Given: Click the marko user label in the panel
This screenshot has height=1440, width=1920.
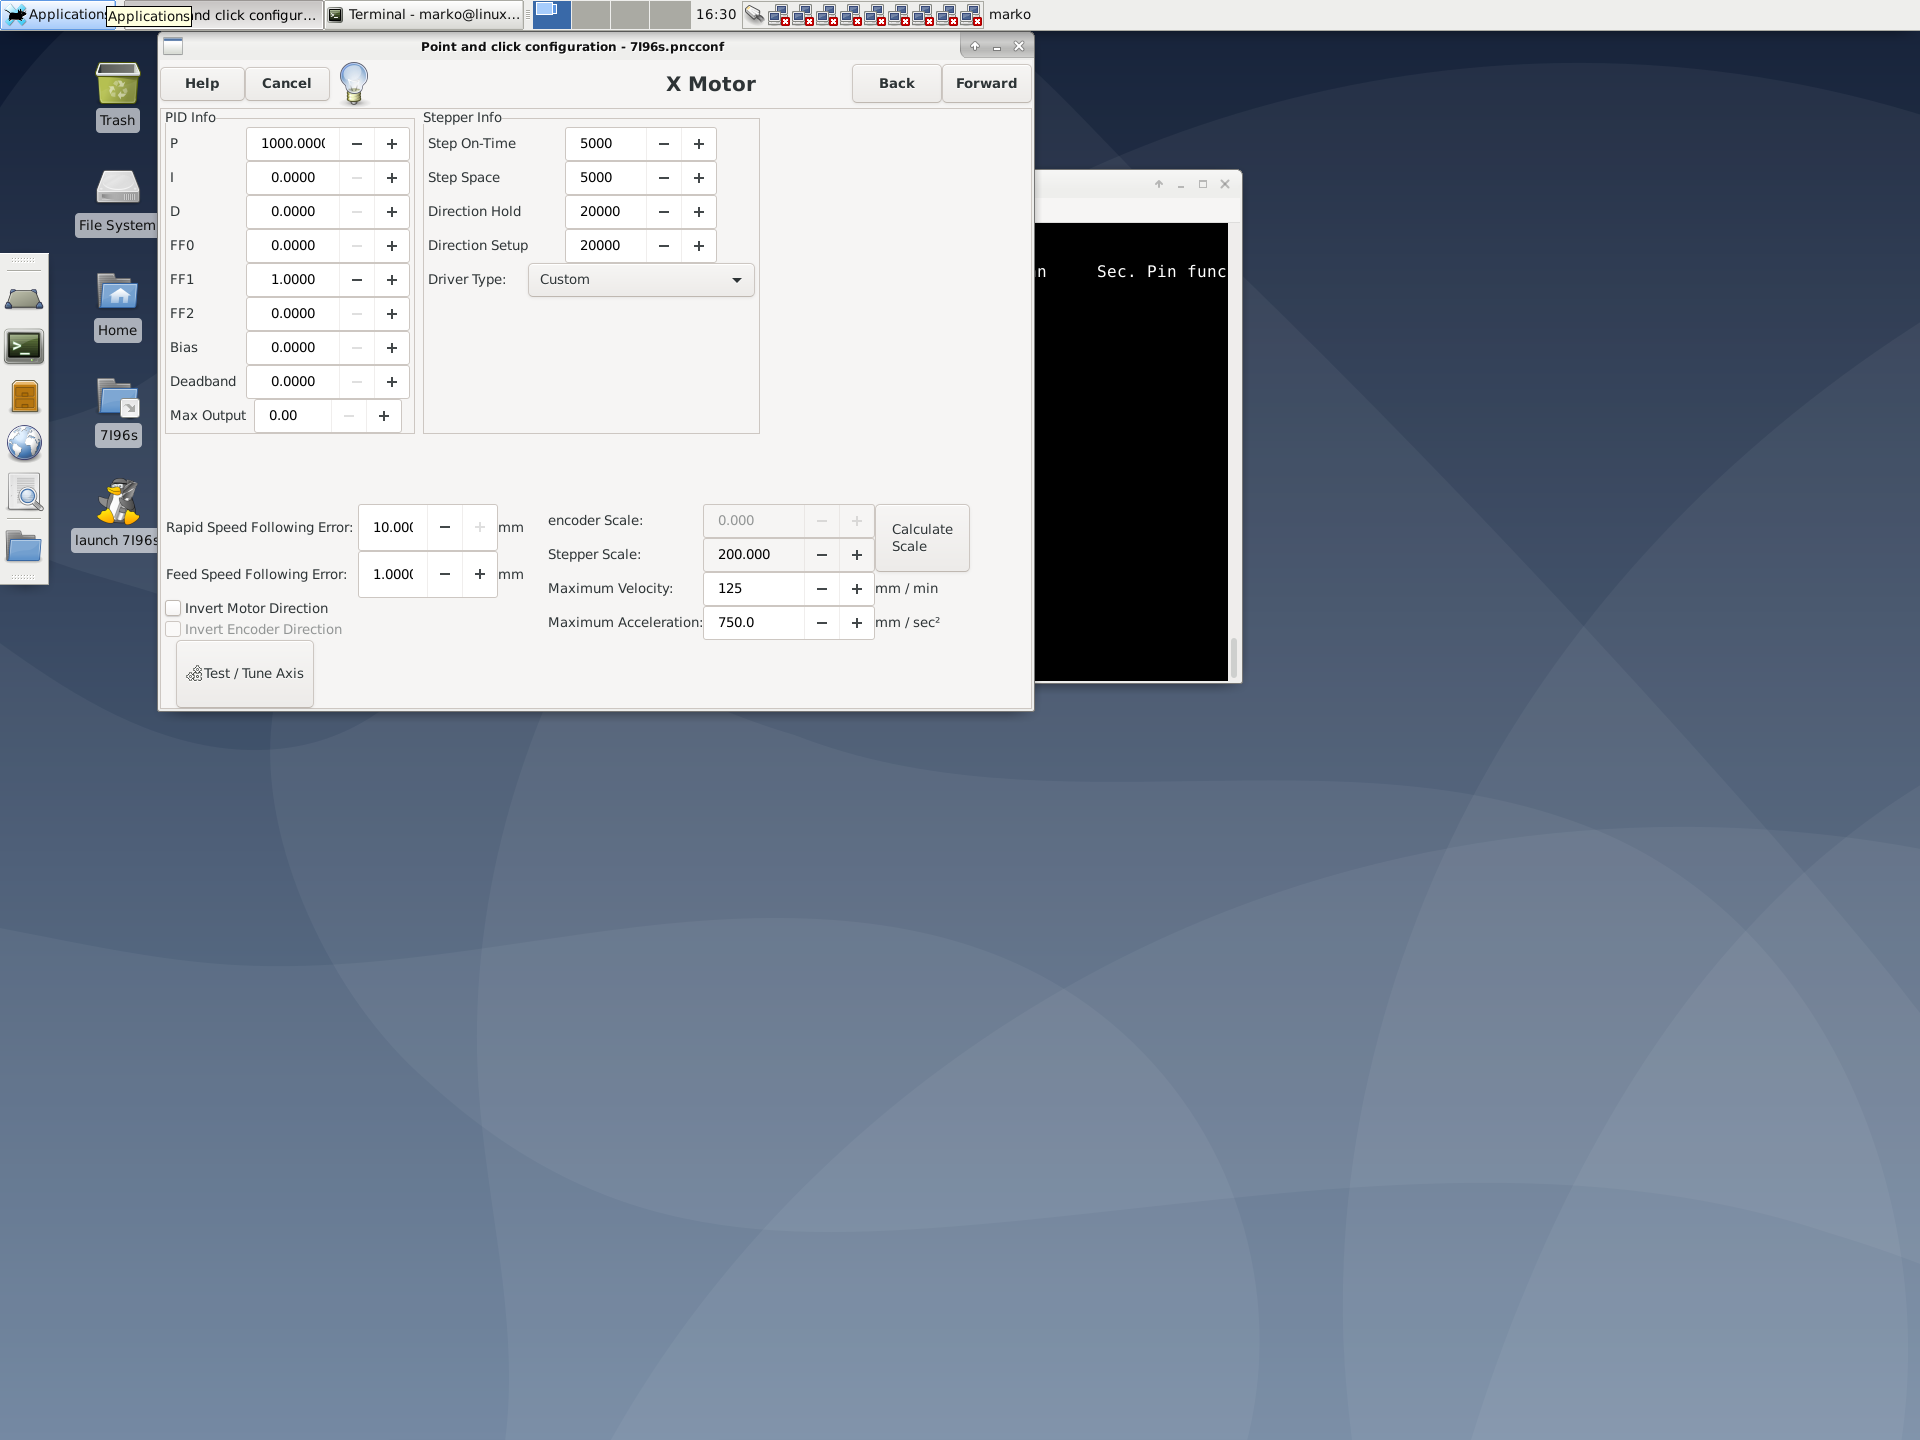Looking at the screenshot, I should coord(1010,14).
